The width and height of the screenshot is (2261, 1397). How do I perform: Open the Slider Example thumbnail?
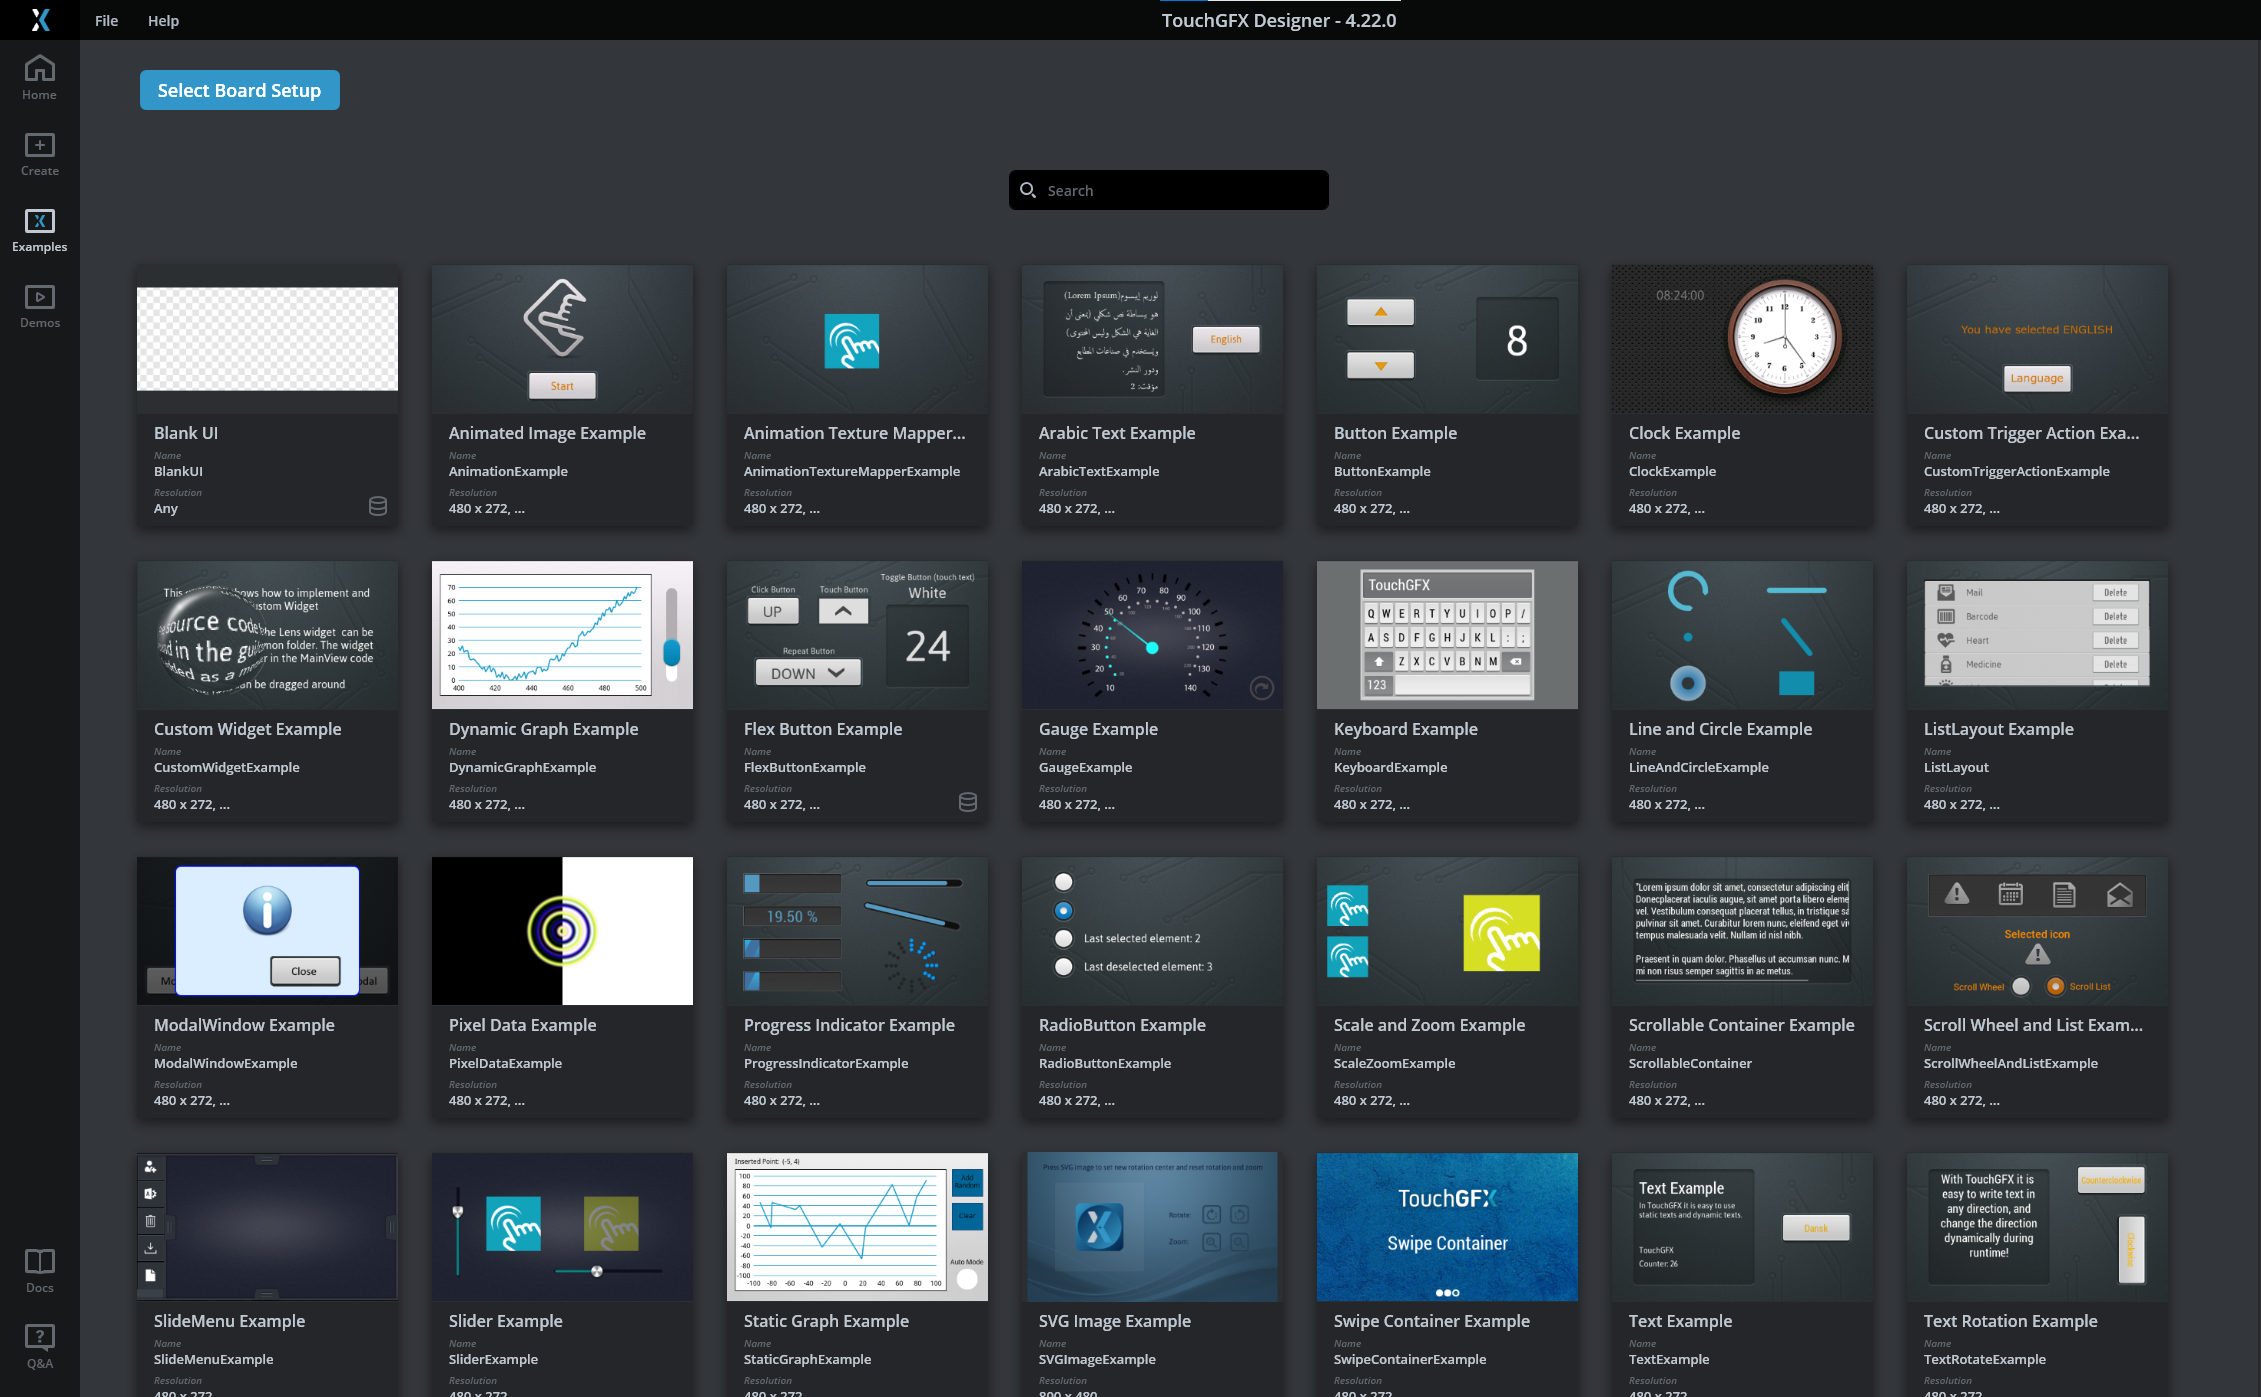click(562, 1227)
